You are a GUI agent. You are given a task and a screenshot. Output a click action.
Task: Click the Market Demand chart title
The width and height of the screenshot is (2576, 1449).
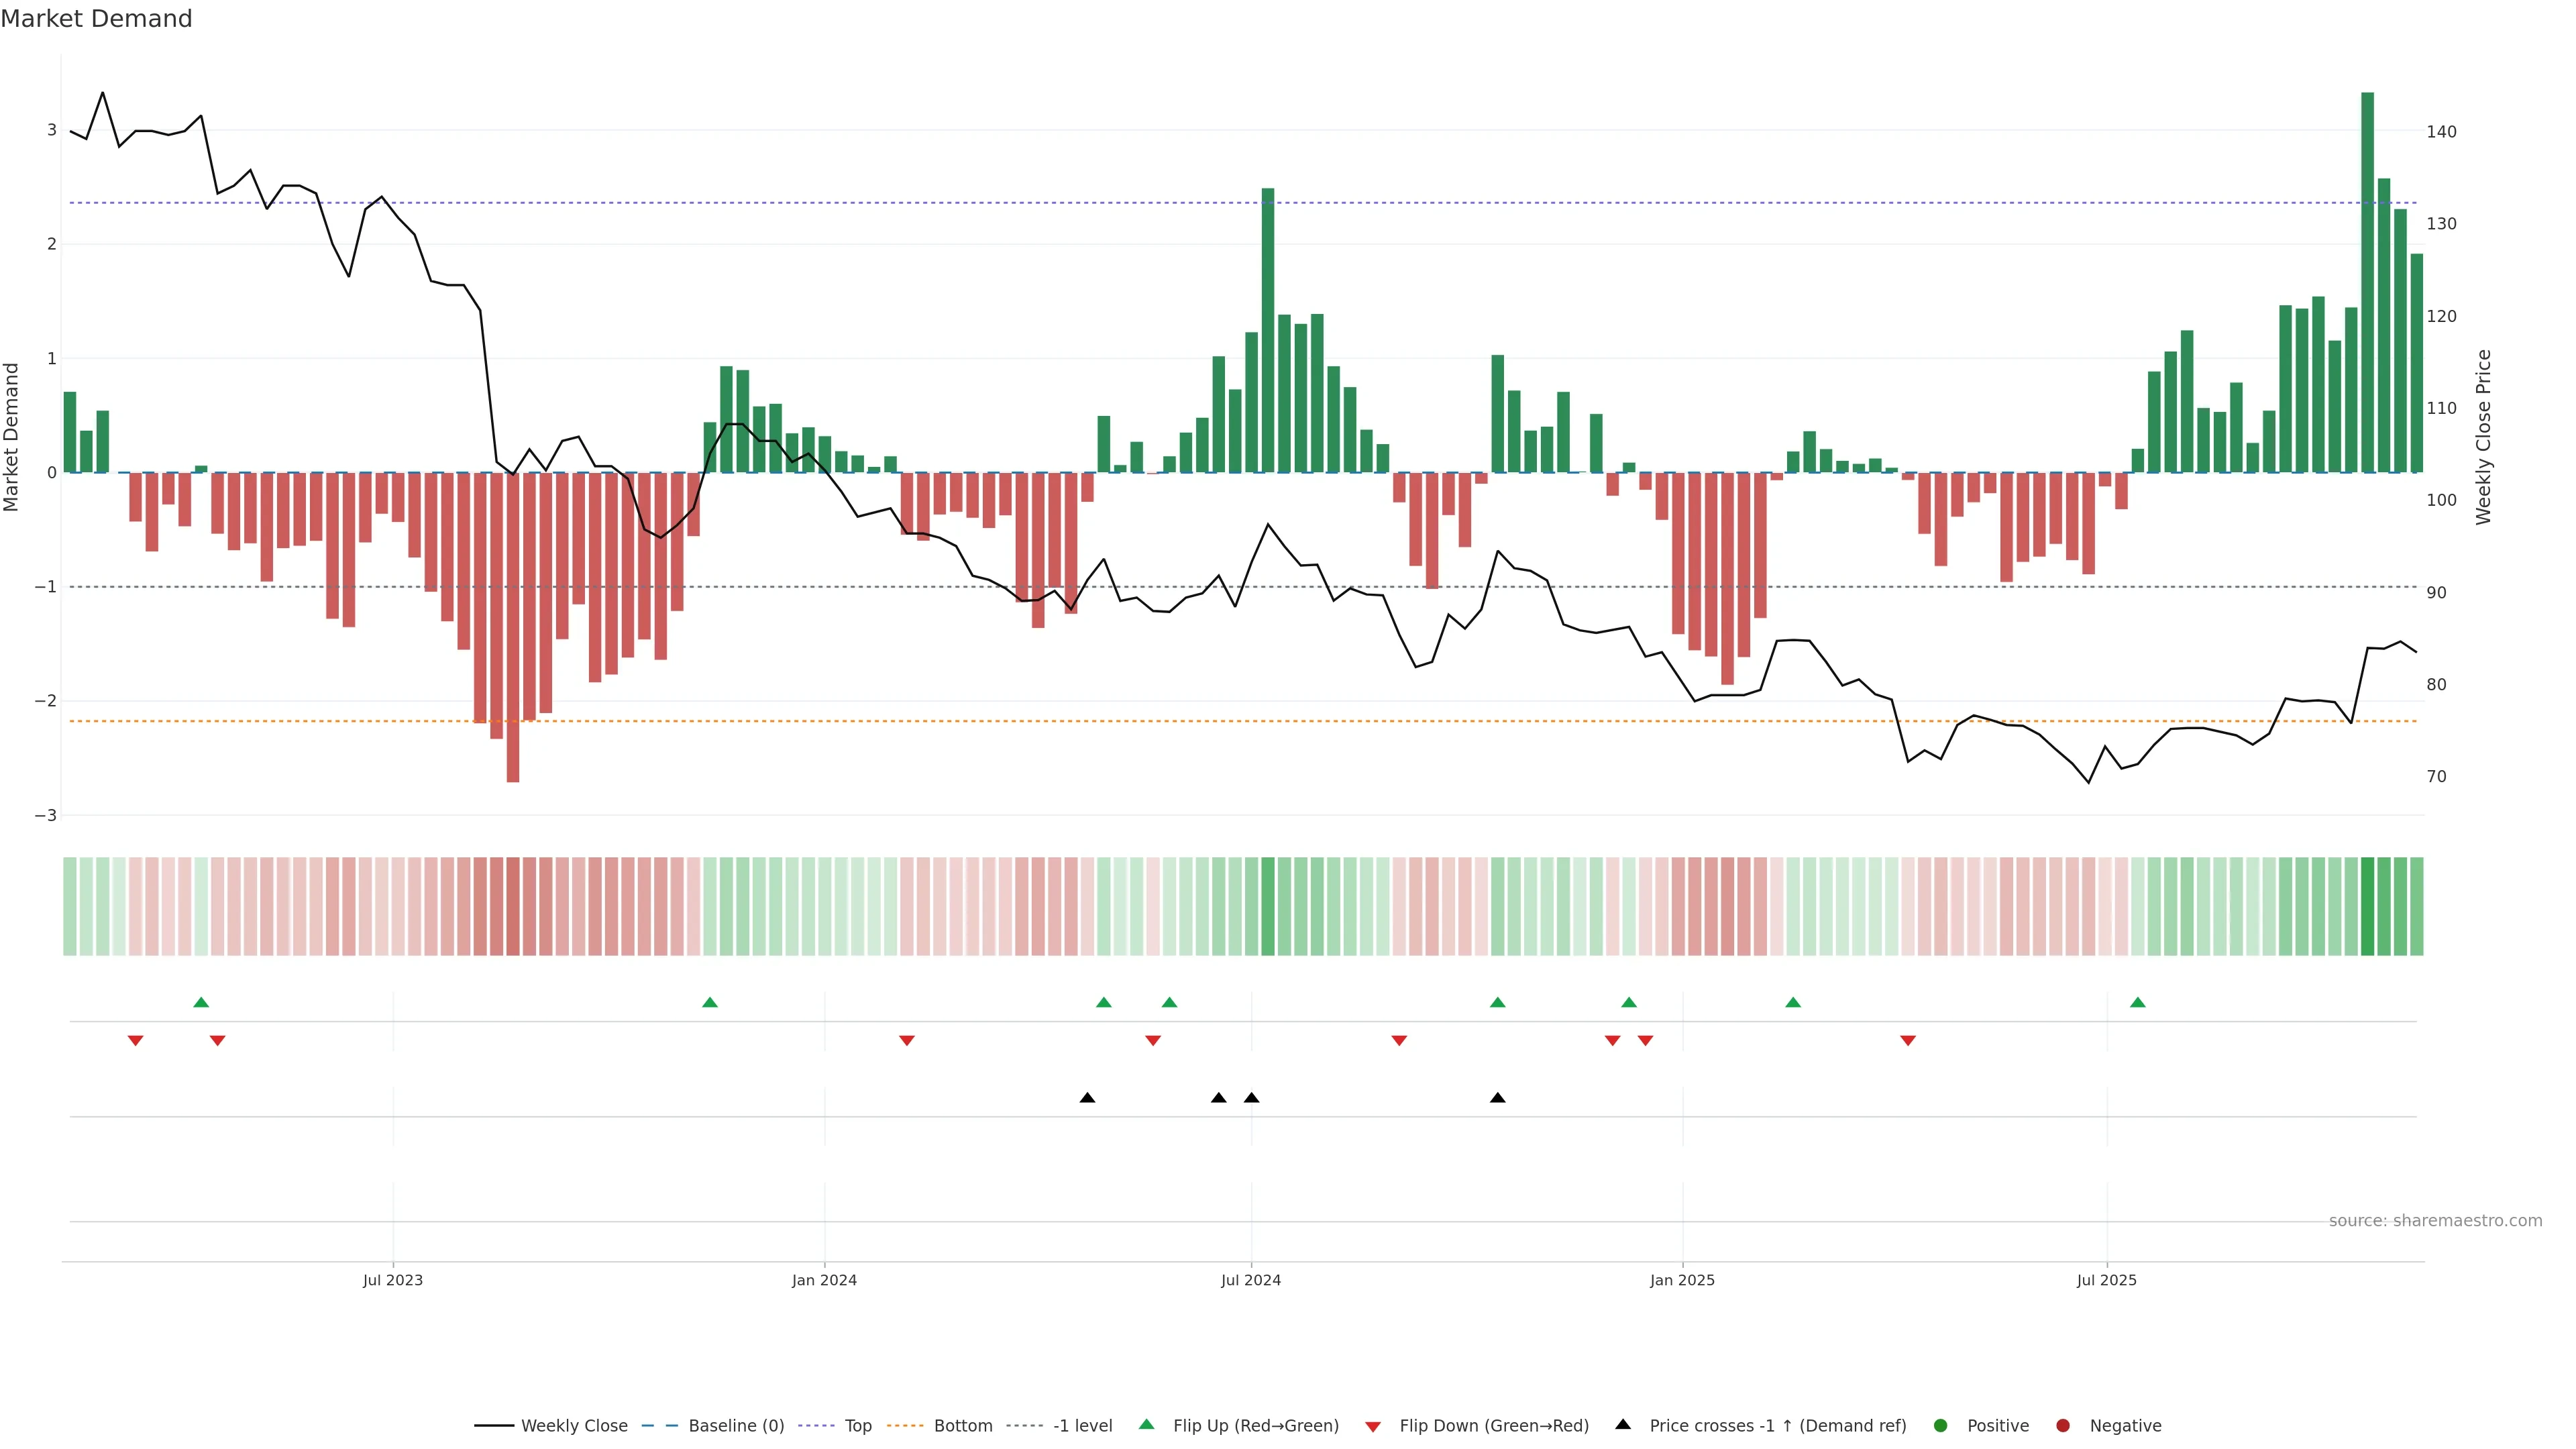pos(96,19)
